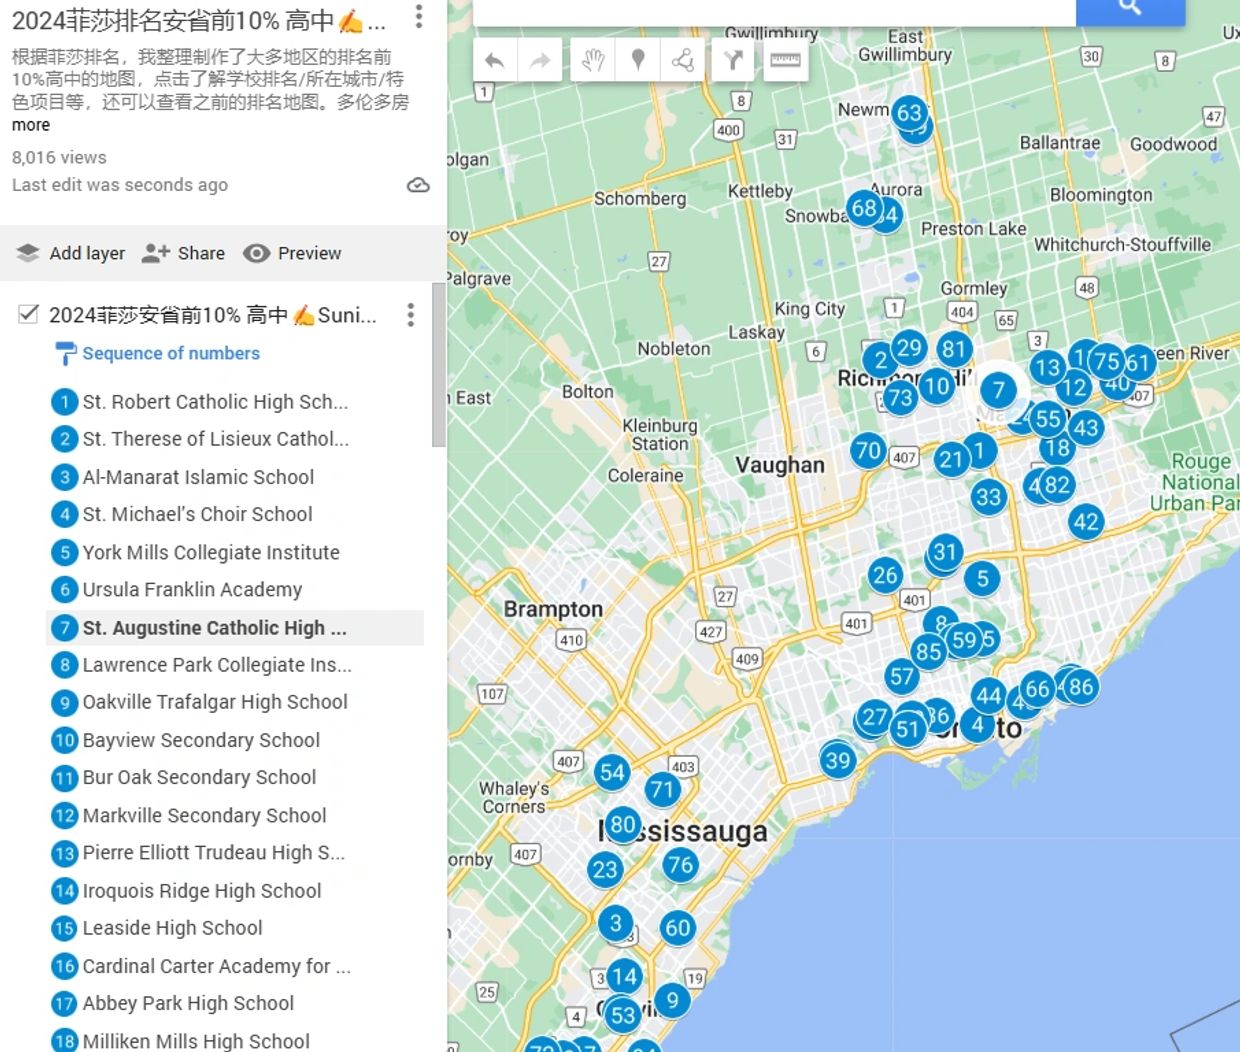Click highlighted map marker 7

tap(998, 390)
